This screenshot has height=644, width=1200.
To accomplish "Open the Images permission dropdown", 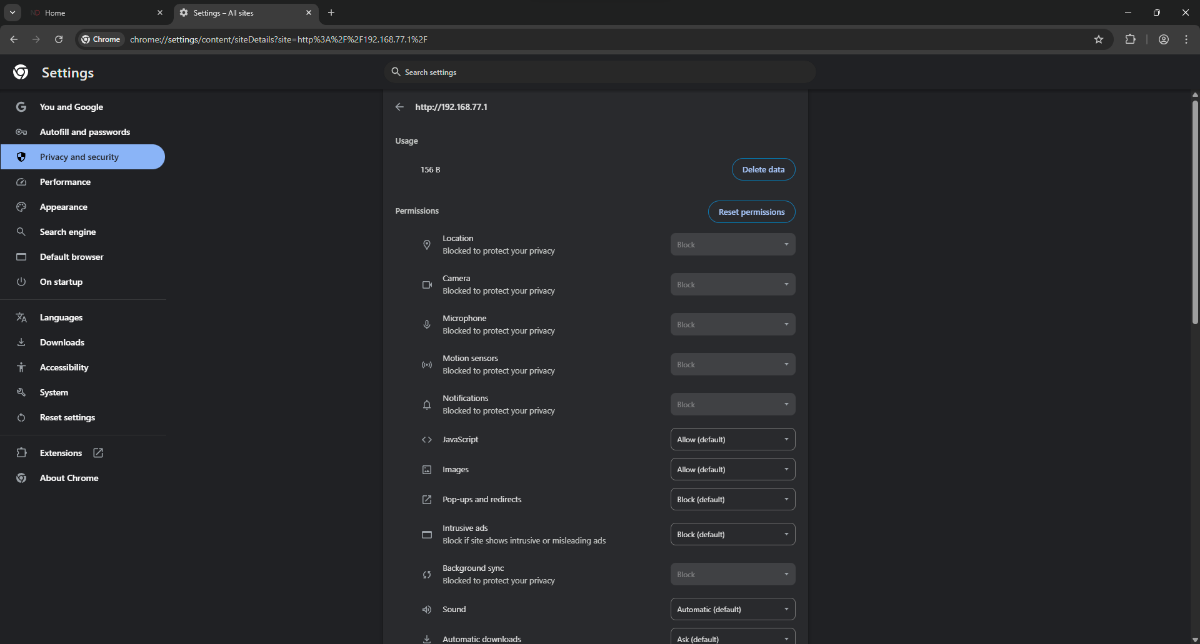I will (733, 470).
